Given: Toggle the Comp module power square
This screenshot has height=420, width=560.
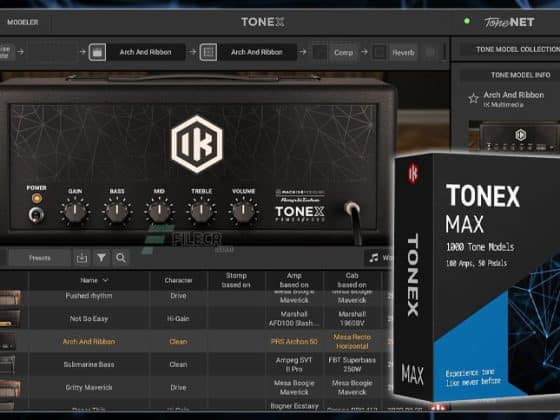Looking at the screenshot, I should click(320, 52).
